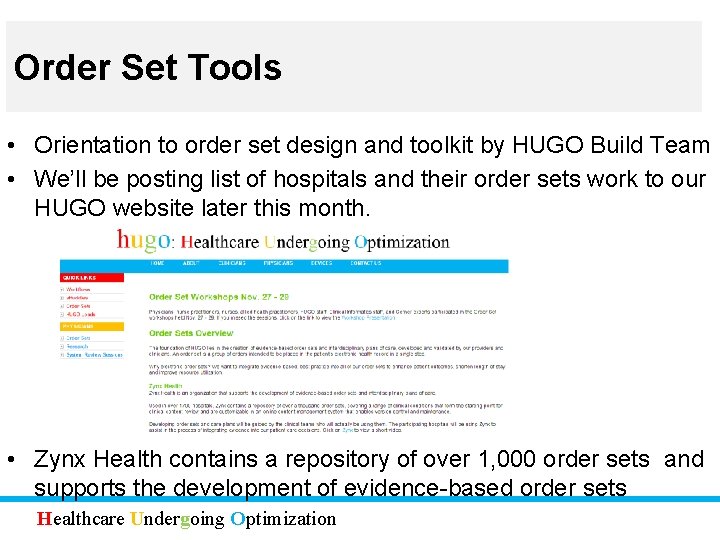
Task: Click the 'Order Sets Overview' green heading
Action: pyautogui.click(x=191, y=333)
